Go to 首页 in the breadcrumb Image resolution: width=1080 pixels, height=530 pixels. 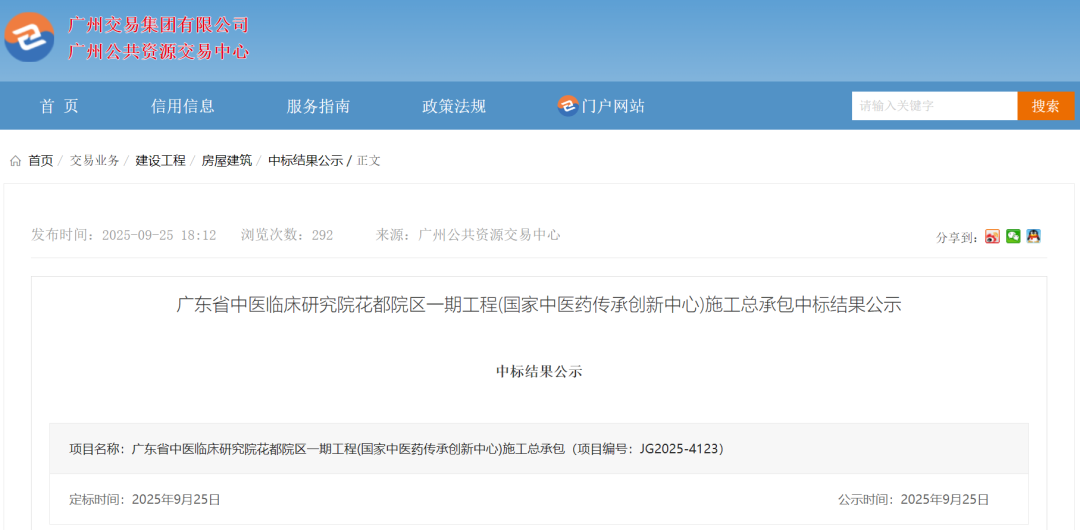click(x=41, y=160)
